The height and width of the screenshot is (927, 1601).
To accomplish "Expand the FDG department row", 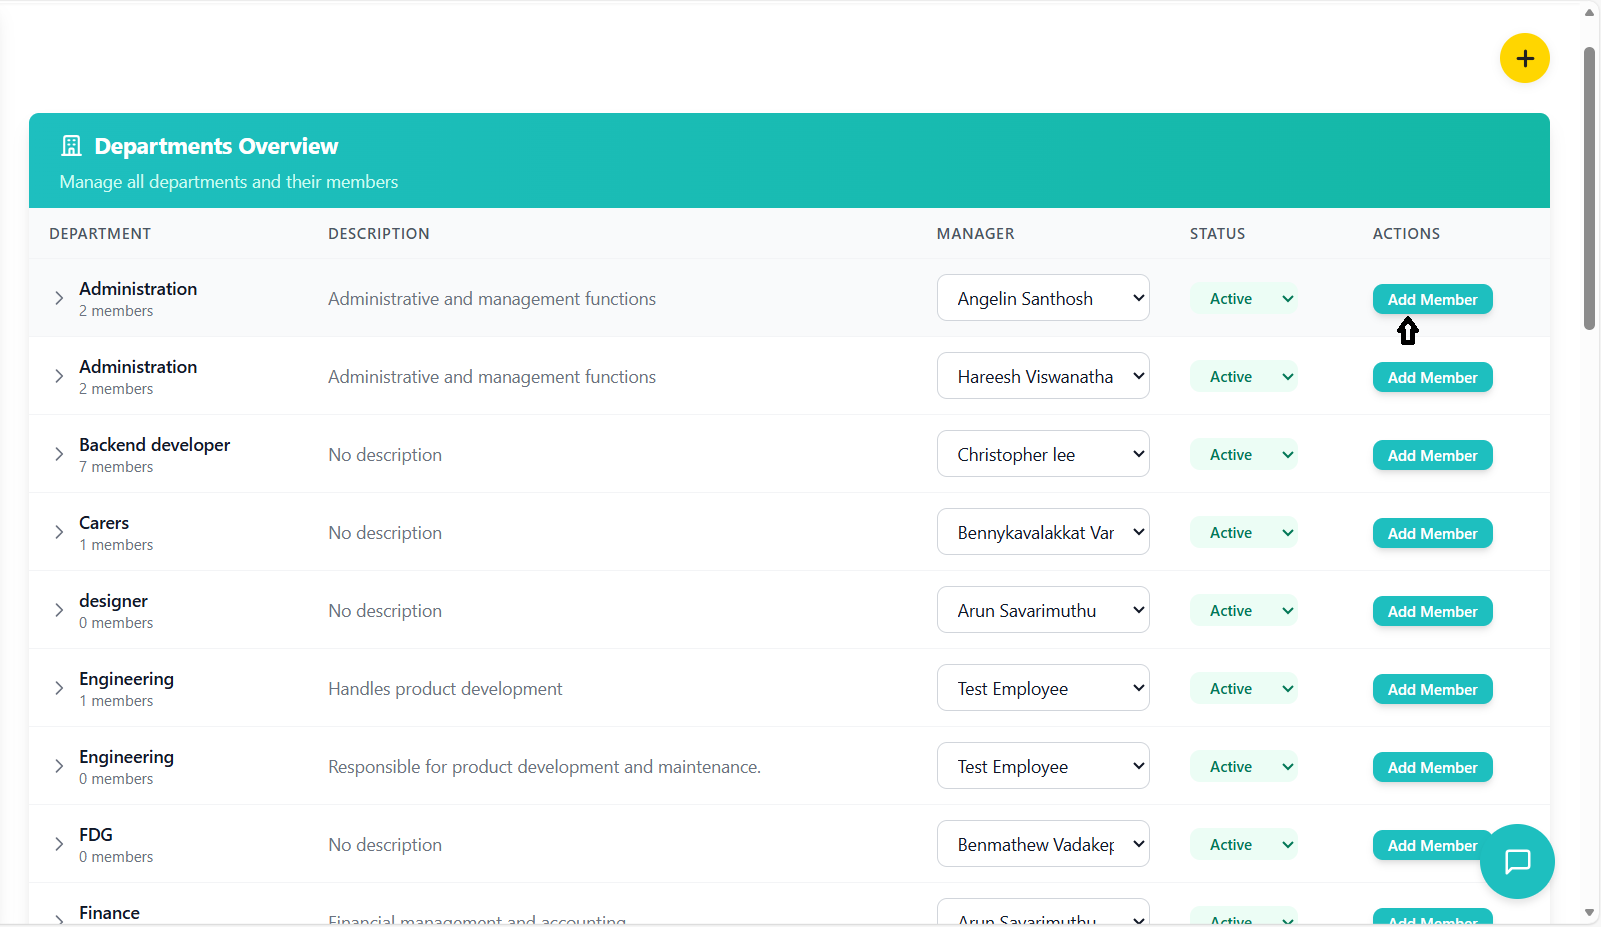I will click(59, 844).
